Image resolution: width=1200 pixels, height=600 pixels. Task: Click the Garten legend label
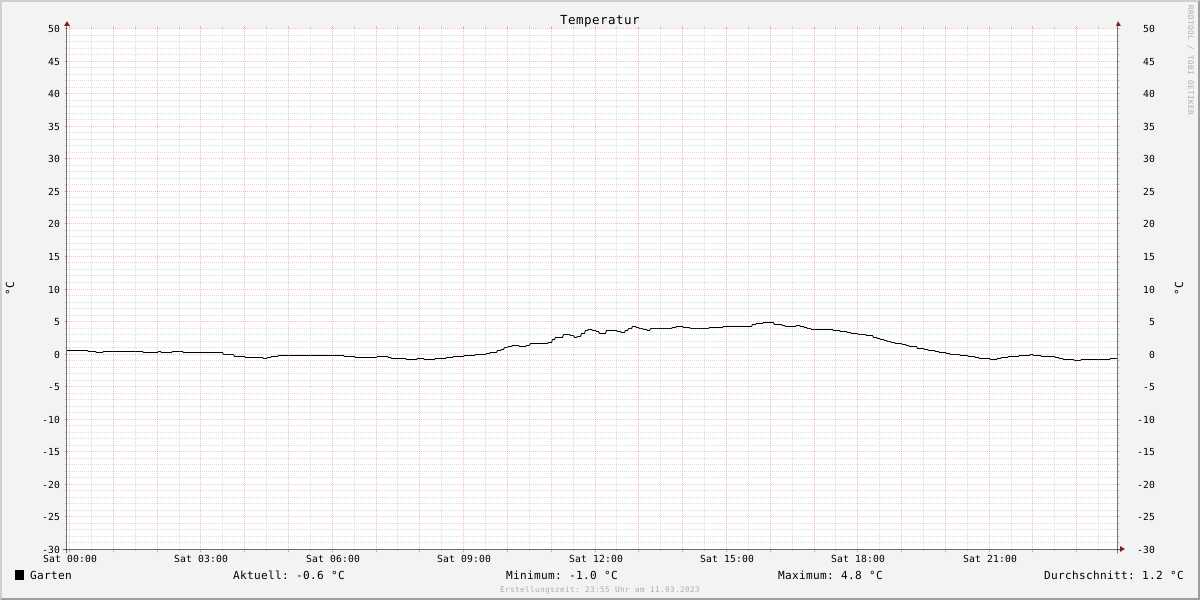pyautogui.click(x=51, y=575)
